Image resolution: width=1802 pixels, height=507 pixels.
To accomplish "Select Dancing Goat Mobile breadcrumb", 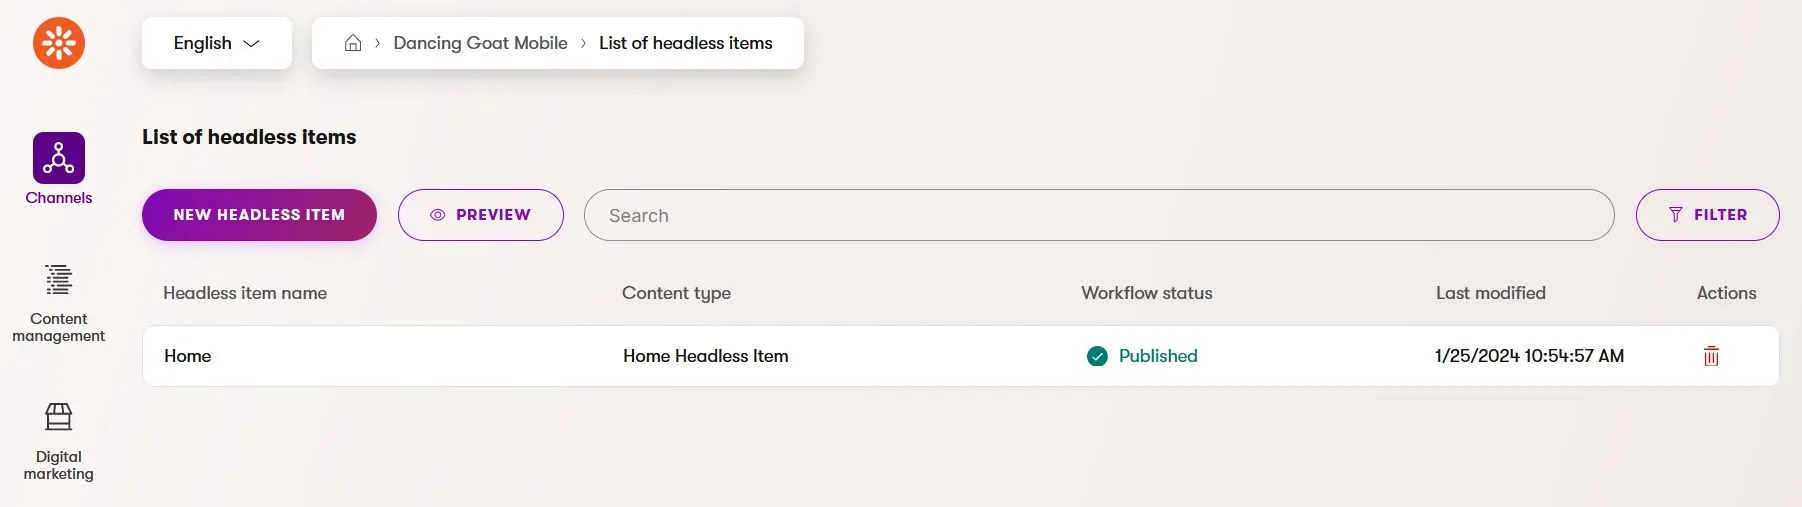I will point(480,43).
